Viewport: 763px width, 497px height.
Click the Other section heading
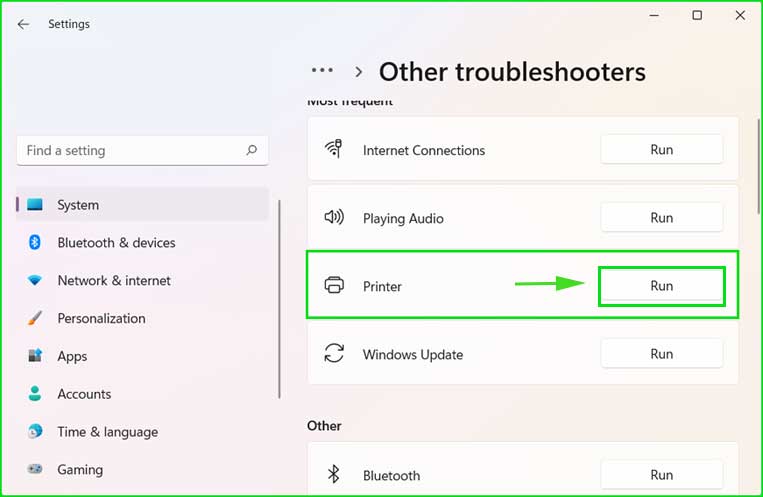[x=324, y=426]
